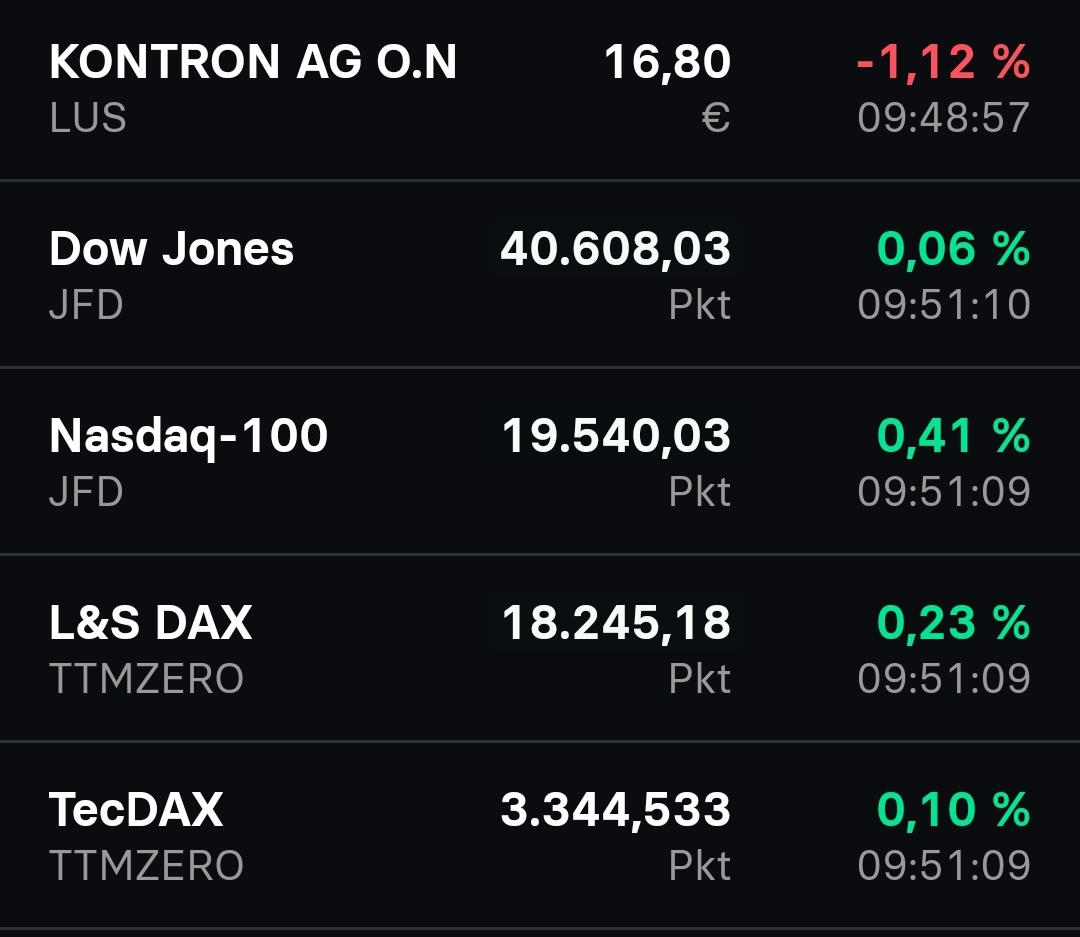Click the Dow Jones value 40.608,03

pyautogui.click(x=614, y=249)
